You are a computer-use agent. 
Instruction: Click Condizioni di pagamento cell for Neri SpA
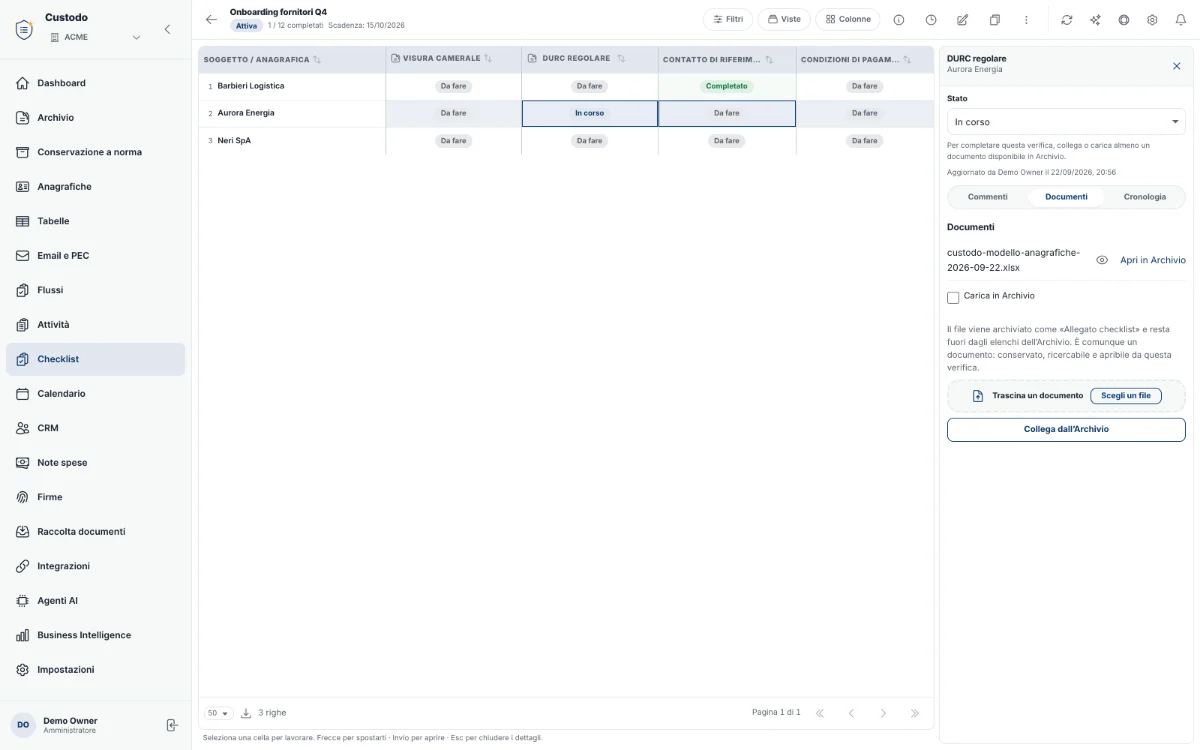864,141
